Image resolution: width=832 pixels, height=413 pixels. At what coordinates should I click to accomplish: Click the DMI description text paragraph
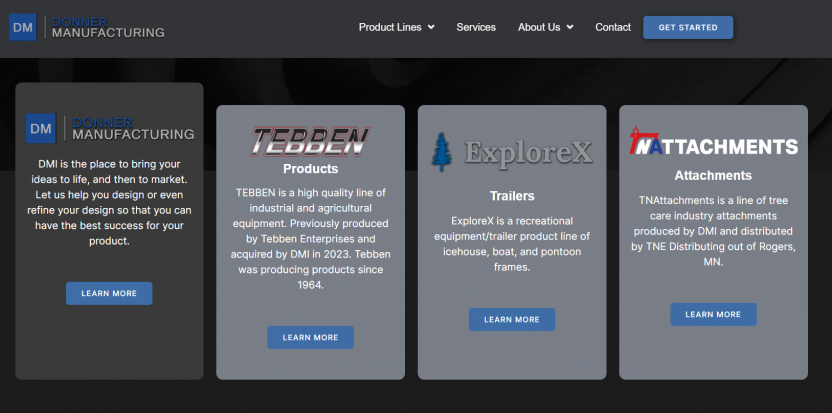tap(109, 202)
